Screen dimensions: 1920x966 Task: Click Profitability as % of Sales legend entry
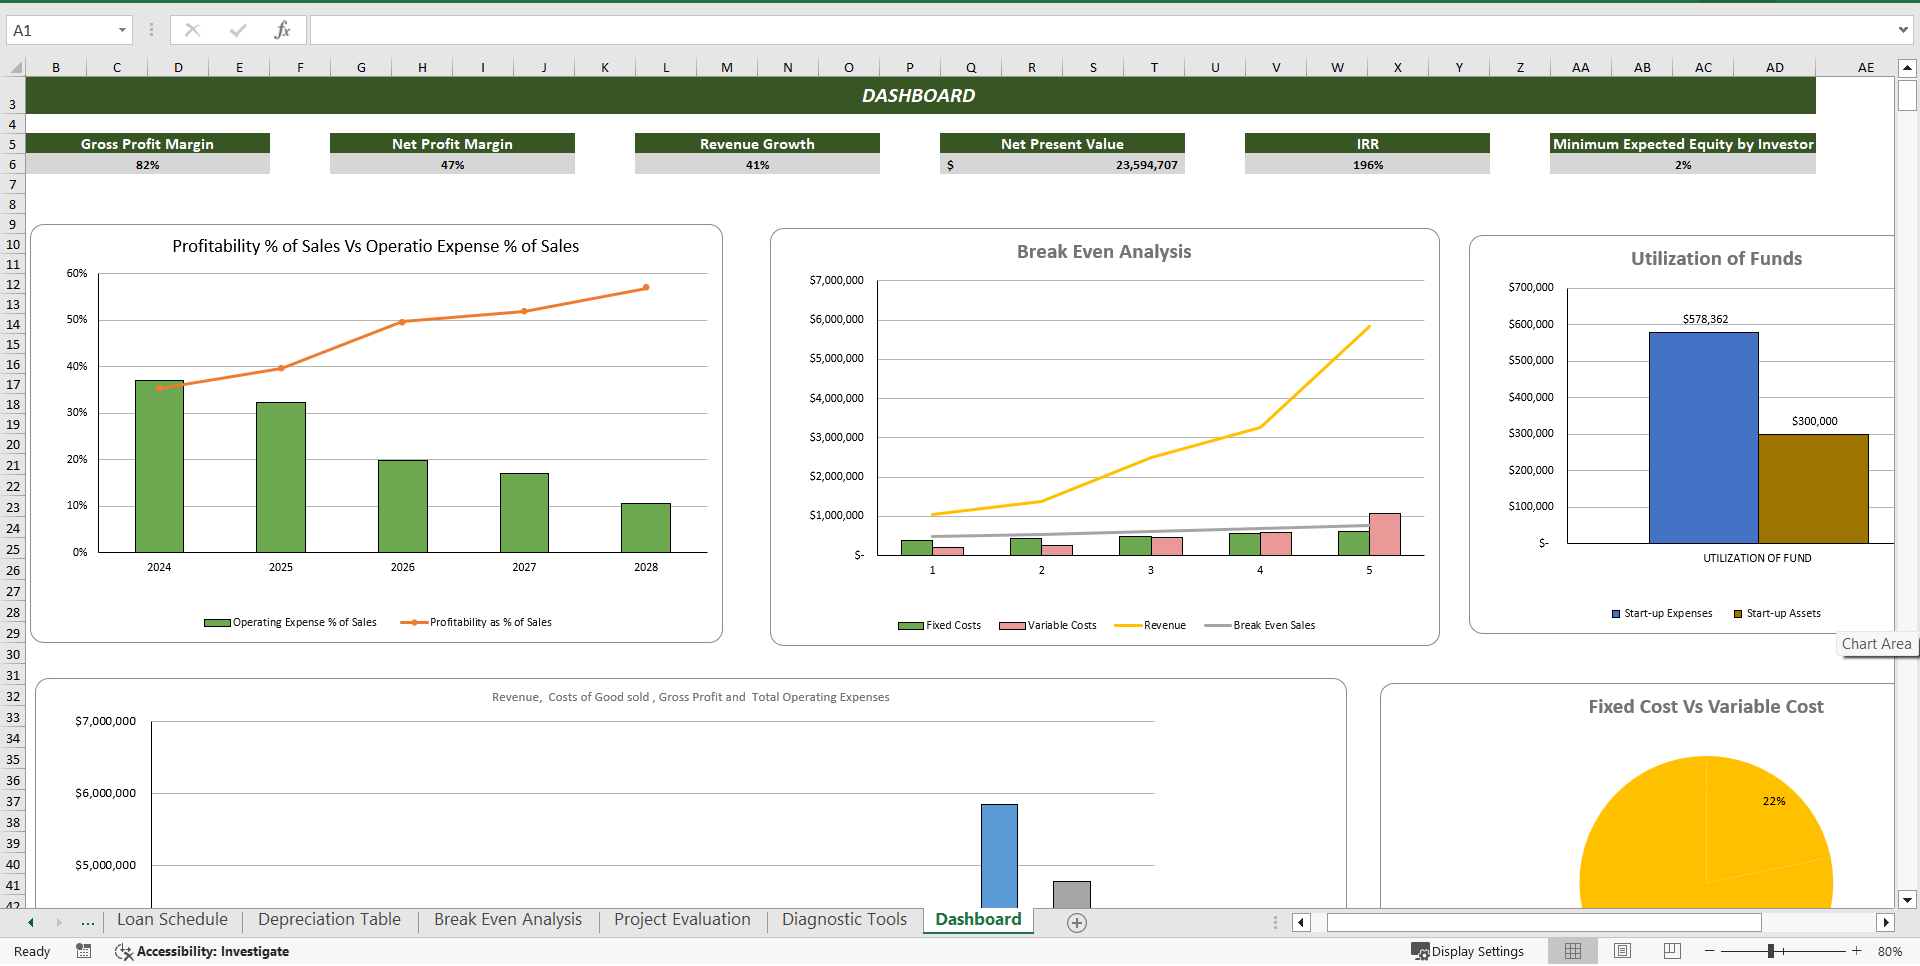tap(476, 622)
